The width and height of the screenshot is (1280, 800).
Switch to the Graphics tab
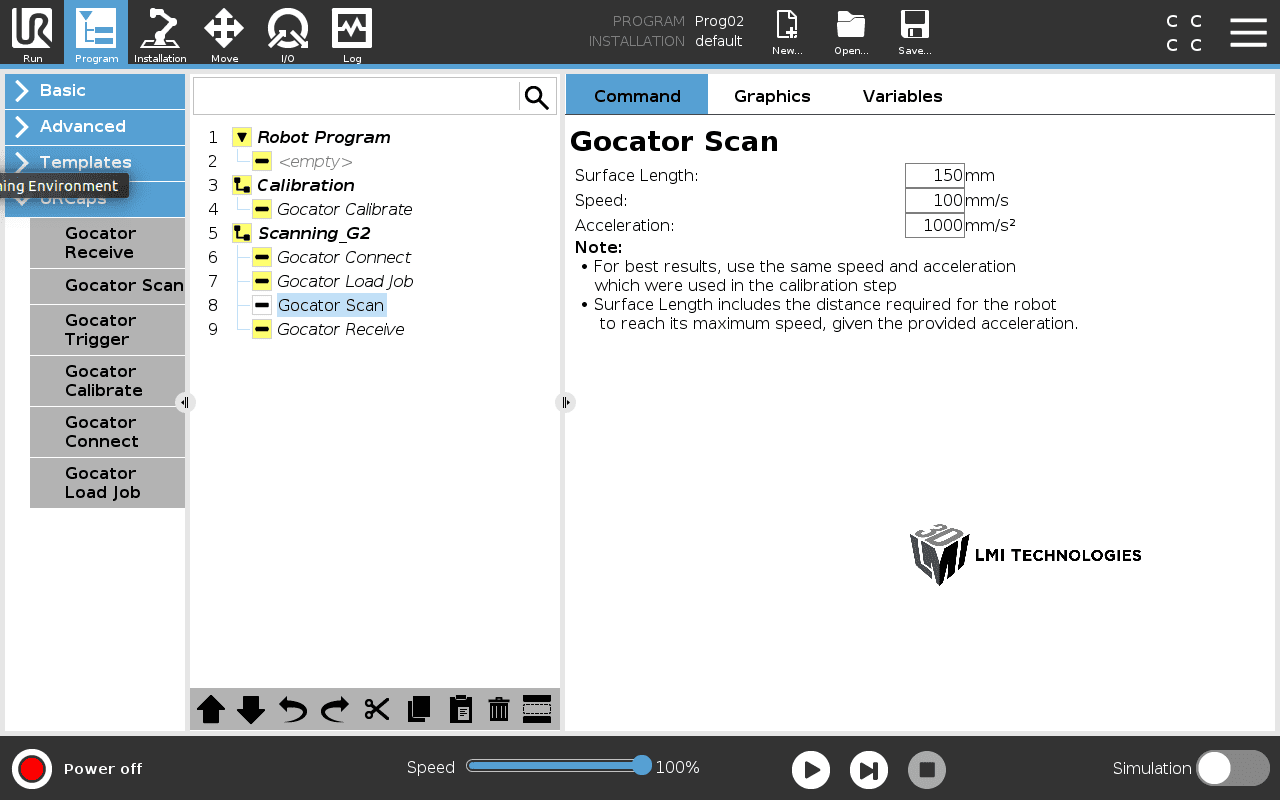[772, 96]
